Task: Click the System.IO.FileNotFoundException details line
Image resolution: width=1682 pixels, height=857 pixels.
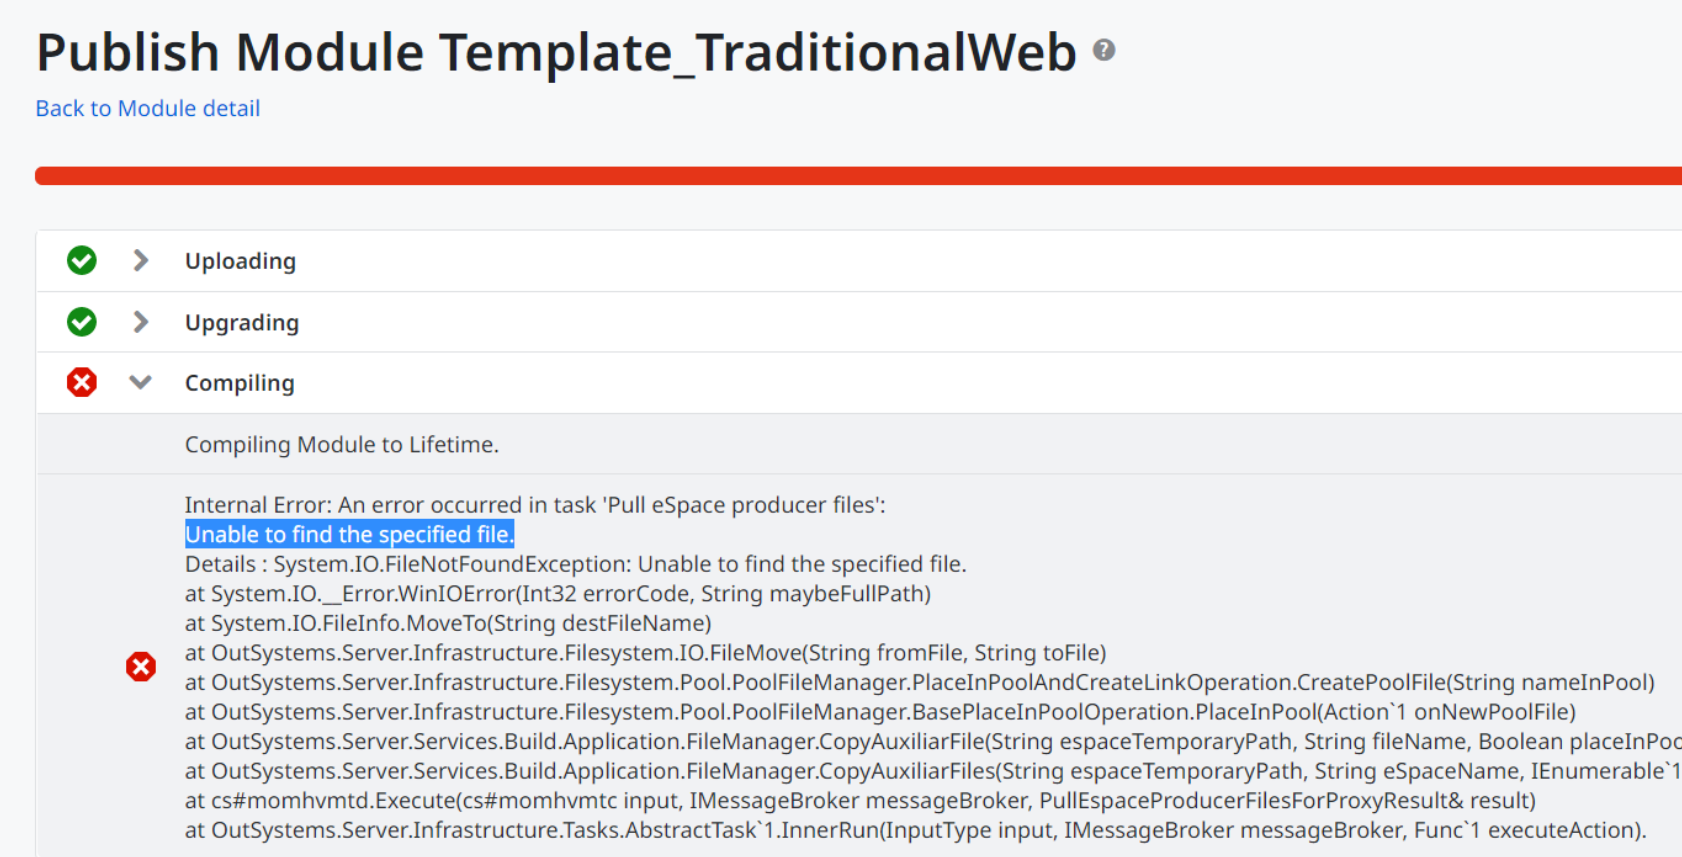Action: pos(575,564)
